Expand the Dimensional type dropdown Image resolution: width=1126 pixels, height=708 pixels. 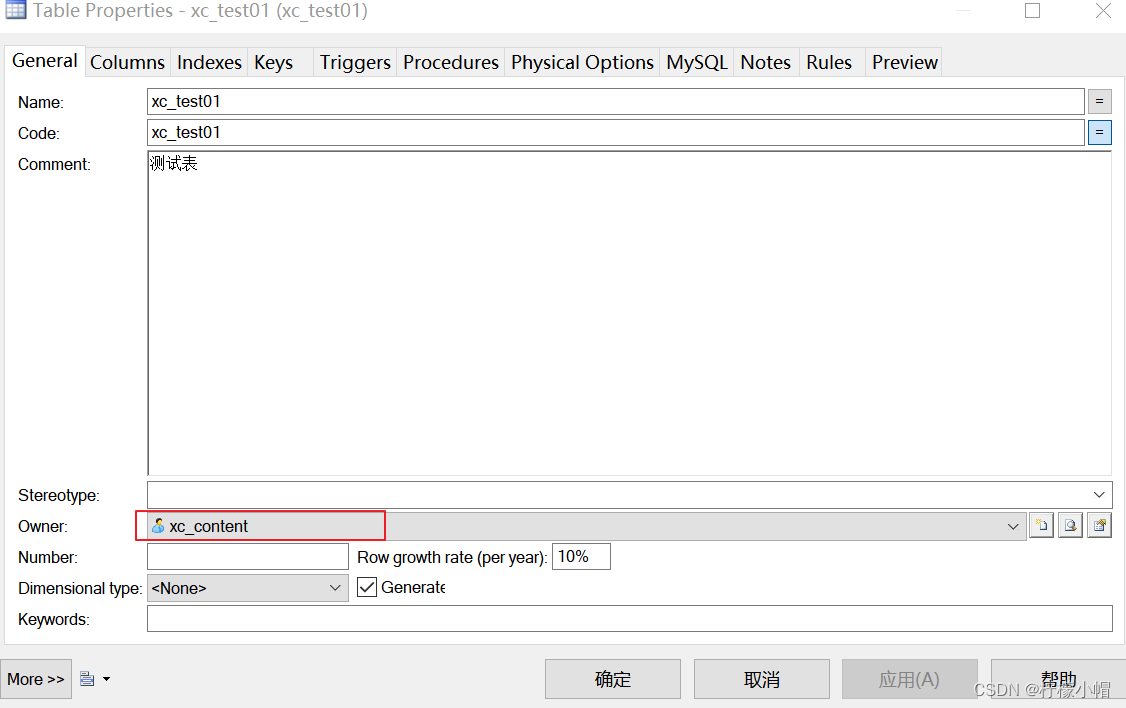click(336, 588)
